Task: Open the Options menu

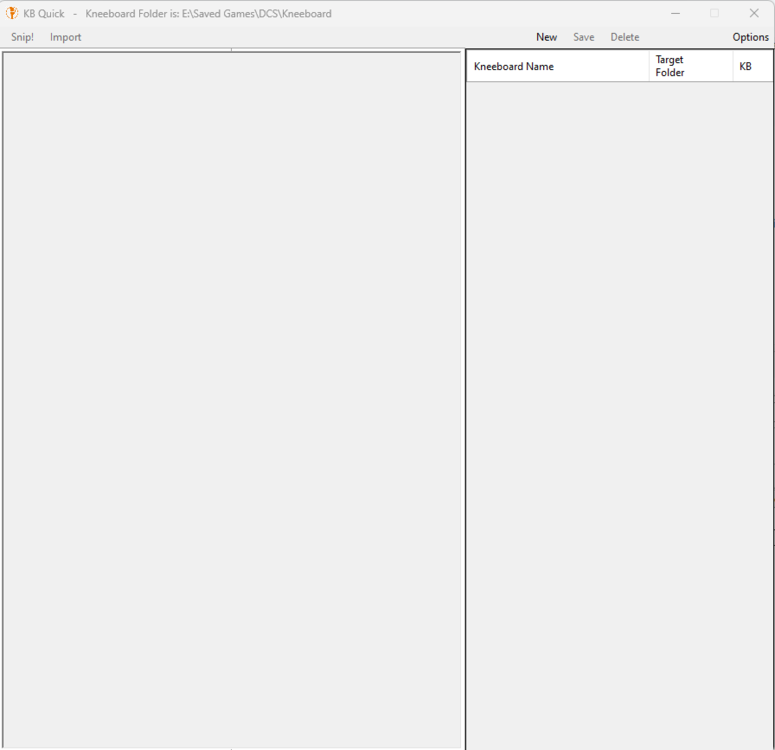Action: pos(750,37)
